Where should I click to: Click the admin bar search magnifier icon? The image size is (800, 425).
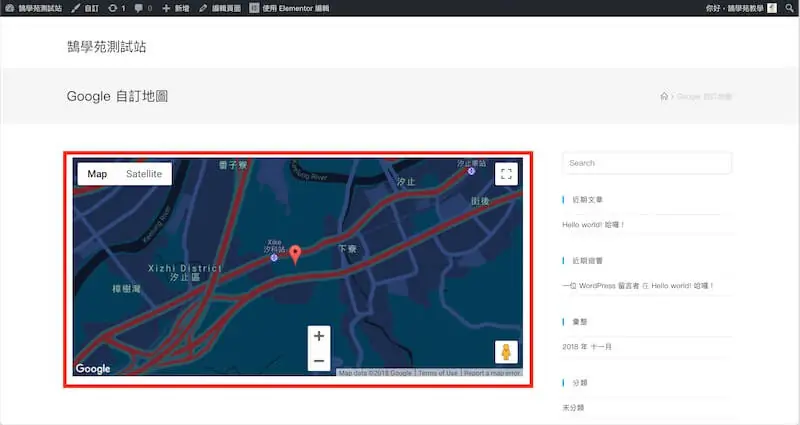pos(790,8)
